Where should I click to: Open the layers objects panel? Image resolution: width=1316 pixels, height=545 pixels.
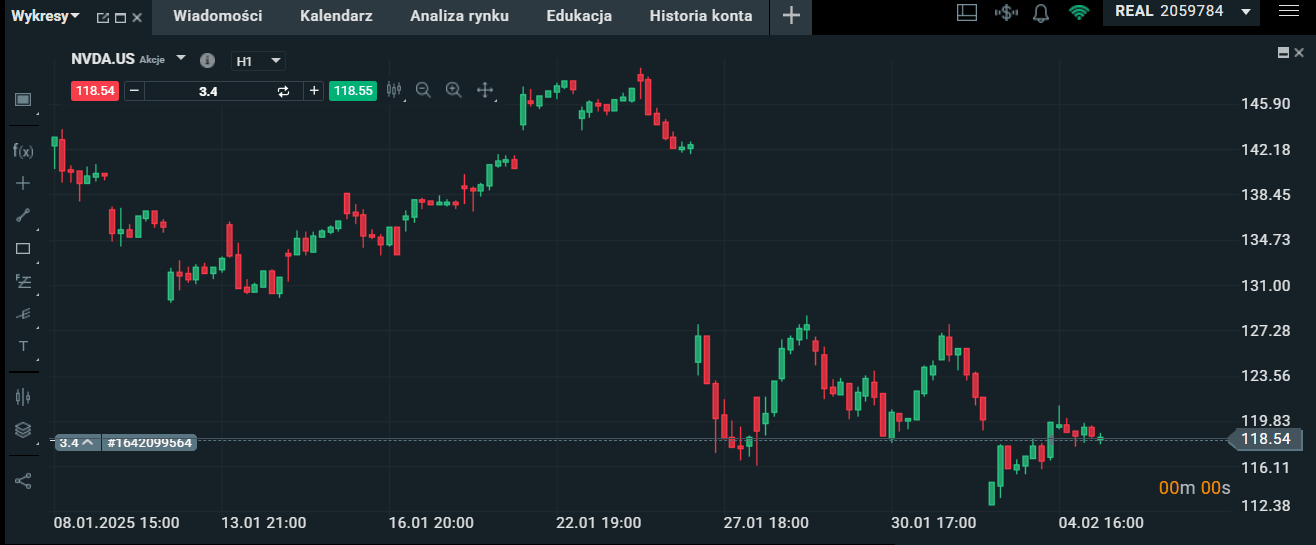[x=23, y=430]
